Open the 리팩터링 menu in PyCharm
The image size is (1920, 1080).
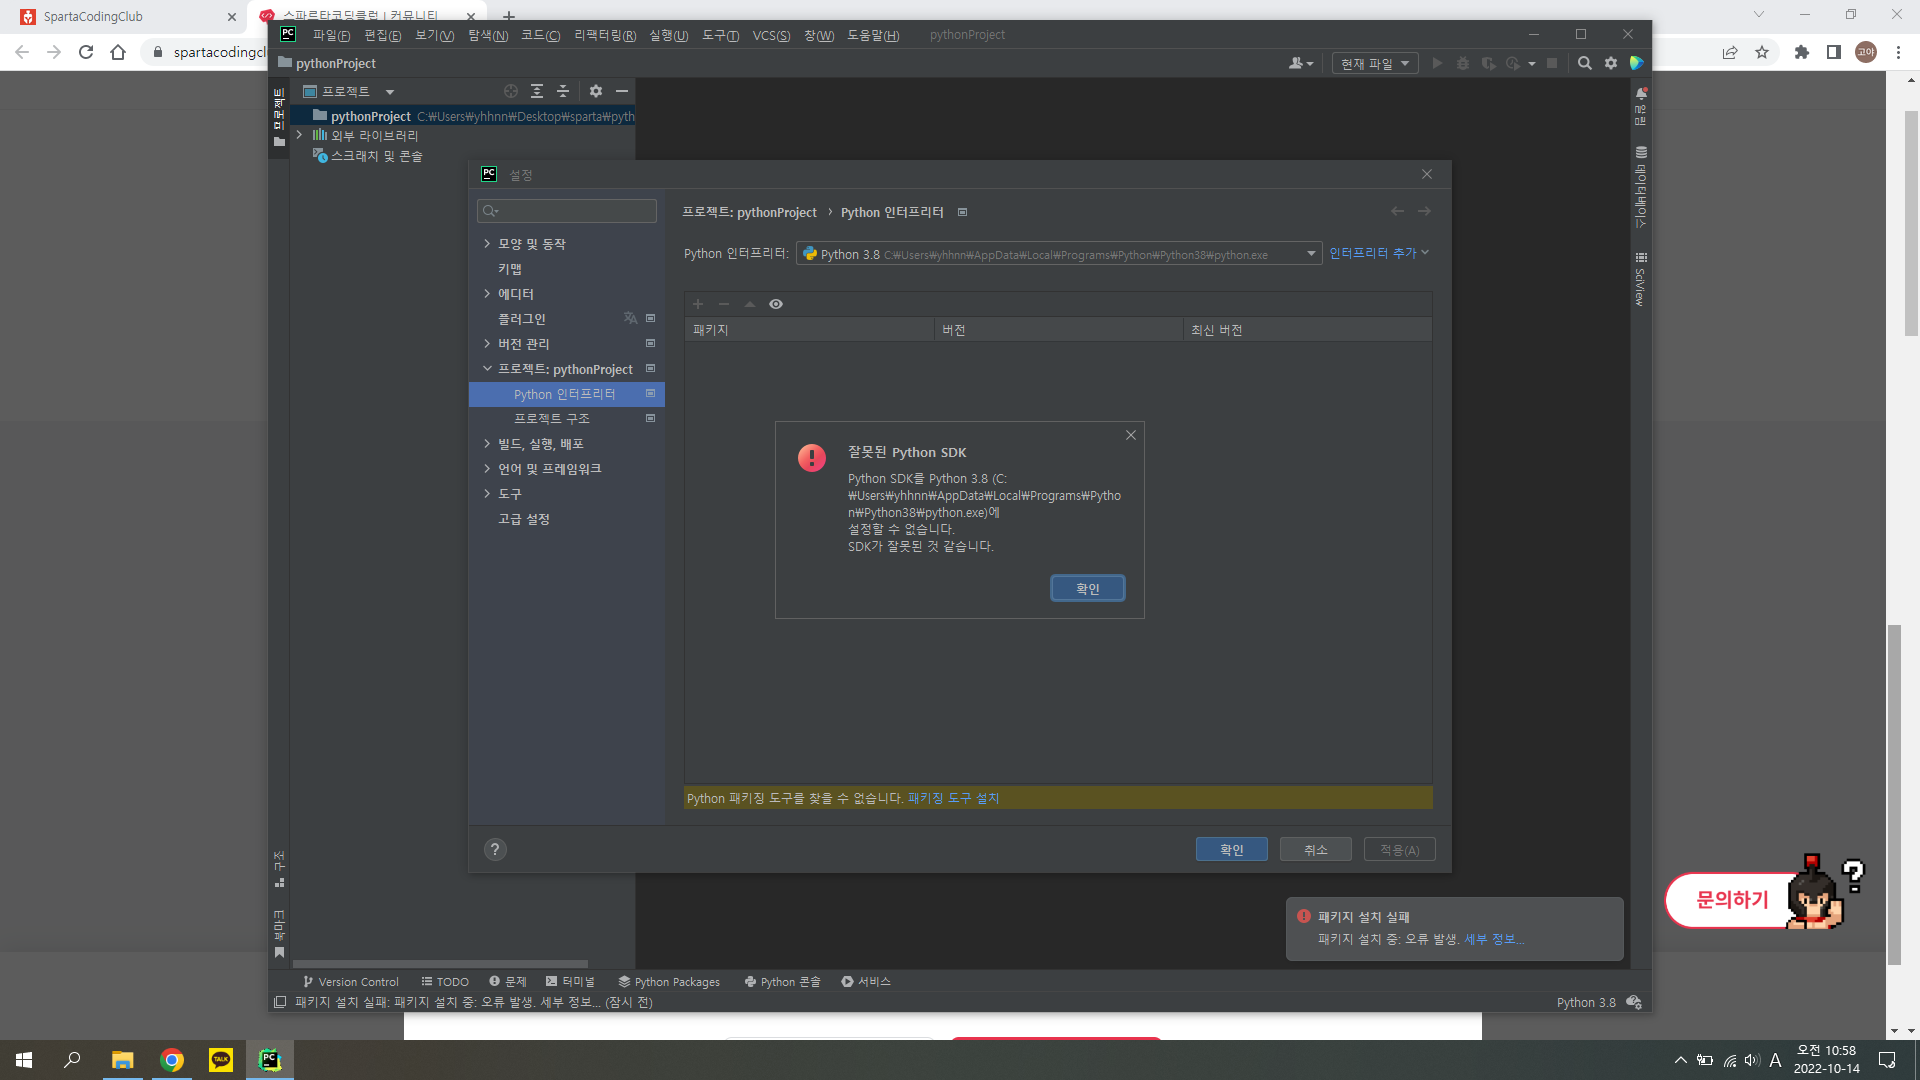pos(605,35)
